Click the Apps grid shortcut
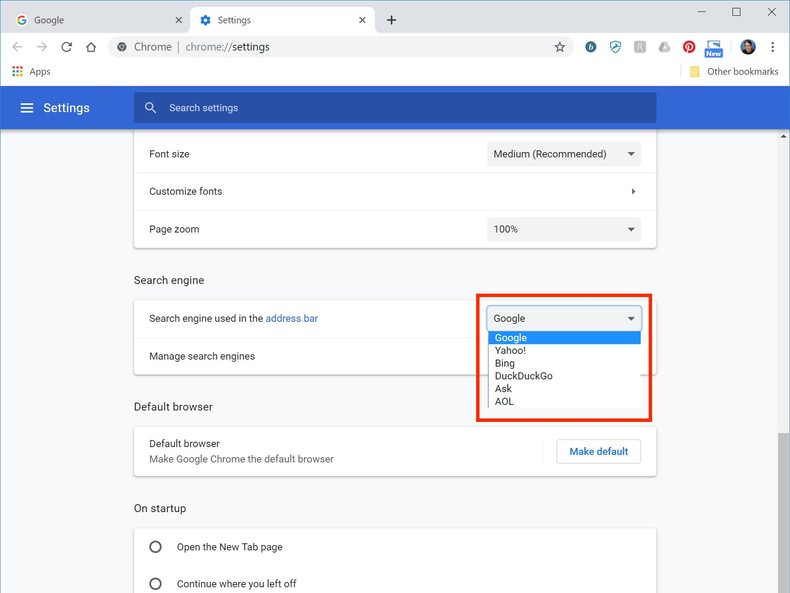 pyautogui.click(x=31, y=72)
